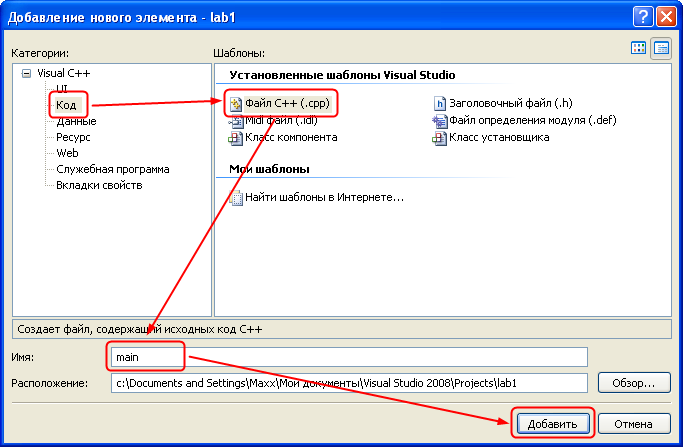
Task: Switch to large icons view
Action: [x=639, y=48]
